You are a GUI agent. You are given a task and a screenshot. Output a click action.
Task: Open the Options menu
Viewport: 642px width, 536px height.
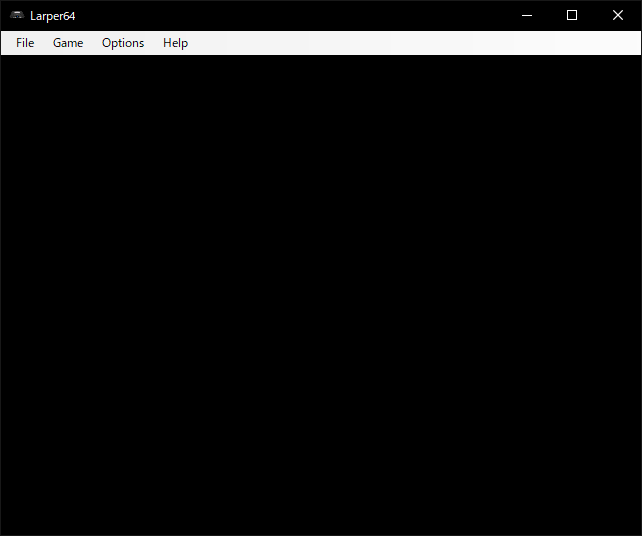point(123,43)
